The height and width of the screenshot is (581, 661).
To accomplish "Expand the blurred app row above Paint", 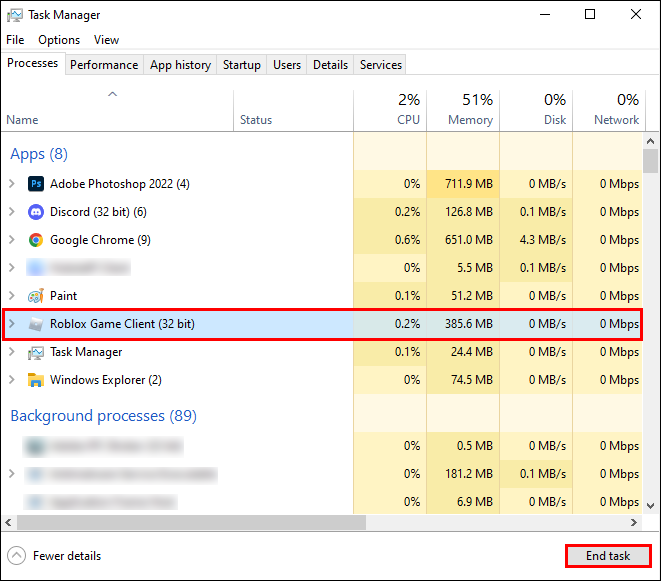I will (x=12, y=267).
